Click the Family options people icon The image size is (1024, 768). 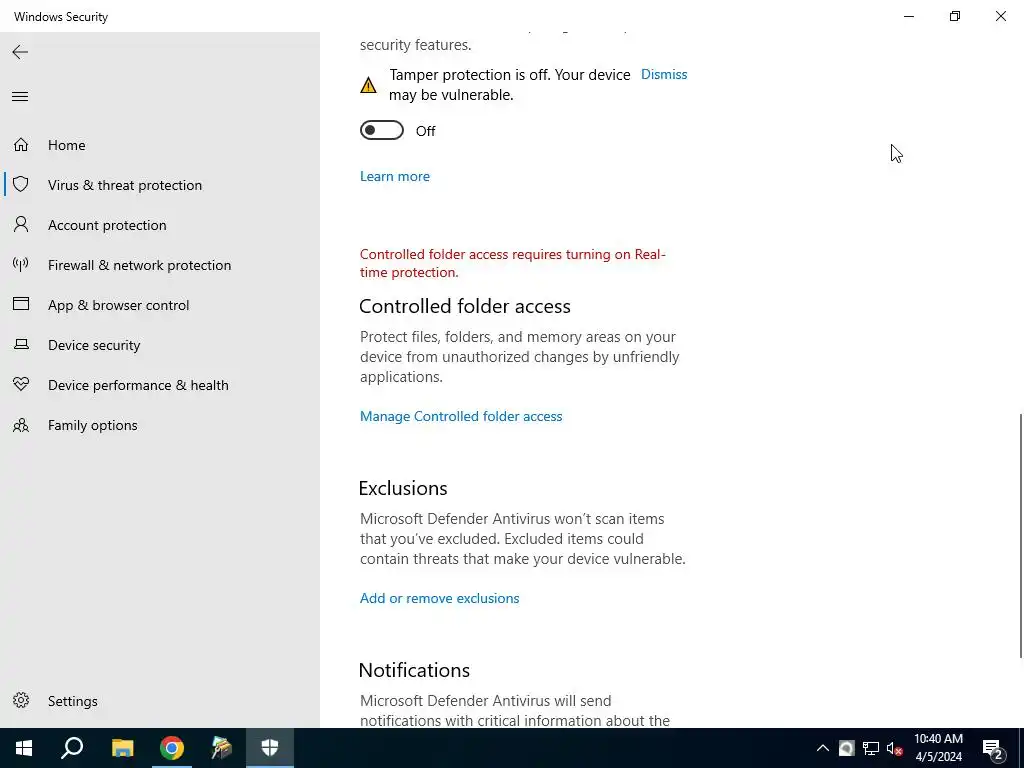21,425
